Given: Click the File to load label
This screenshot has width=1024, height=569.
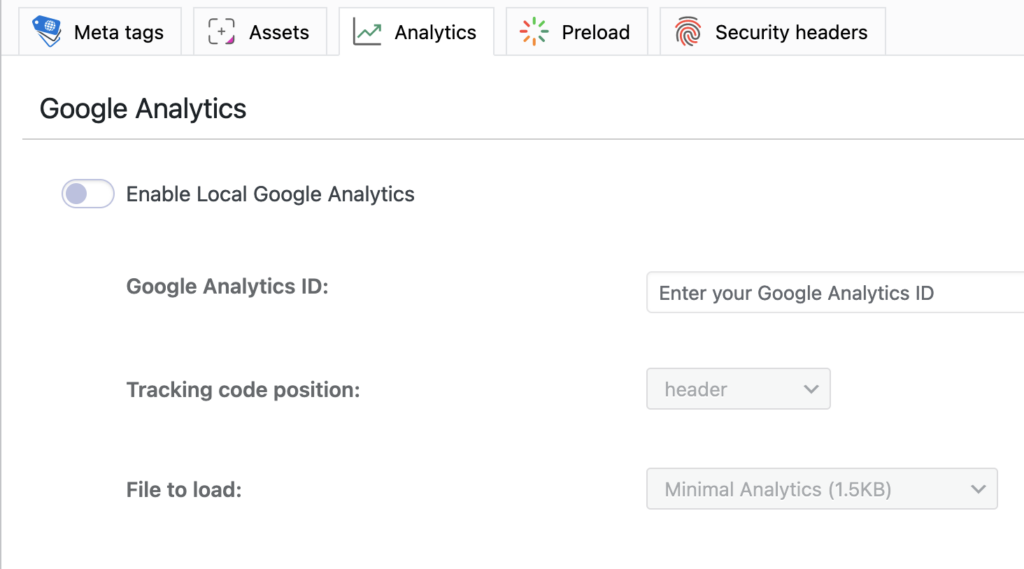Looking at the screenshot, I should [x=184, y=489].
